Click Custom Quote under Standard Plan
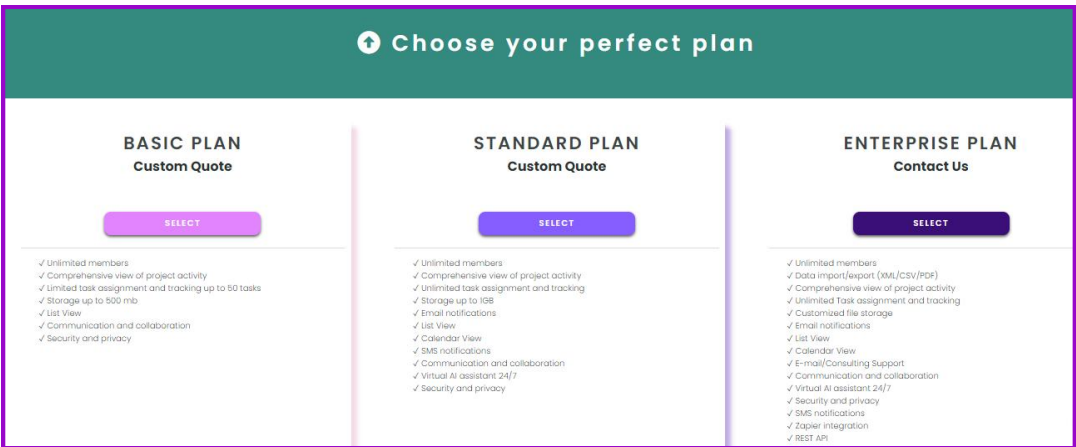The width and height of the screenshot is (1076, 447). [x=556, y=166]
